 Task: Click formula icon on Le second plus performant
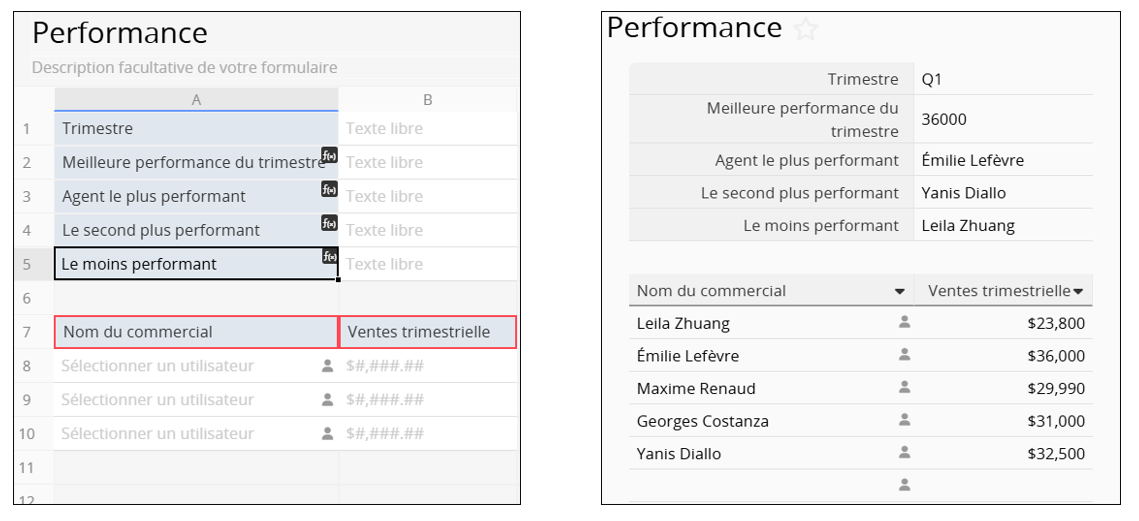pyautogui.click(x=329, y=223)
